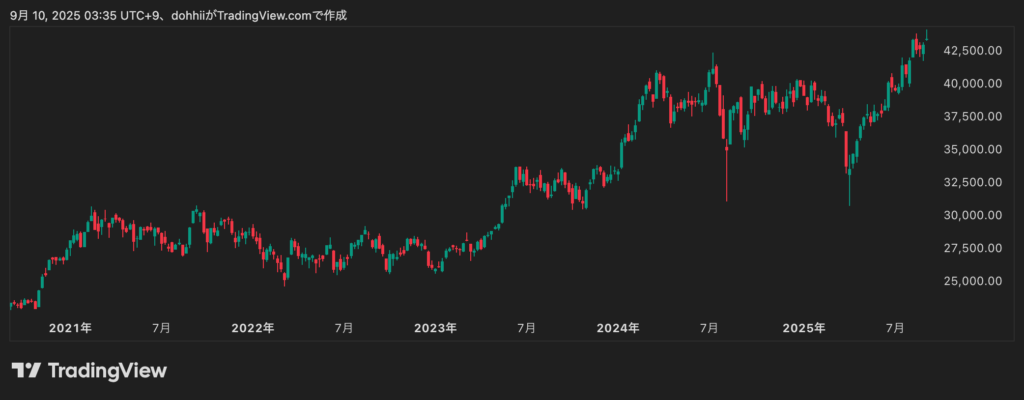Click the 25,000.00 price axis label

(x=973, y=281)
